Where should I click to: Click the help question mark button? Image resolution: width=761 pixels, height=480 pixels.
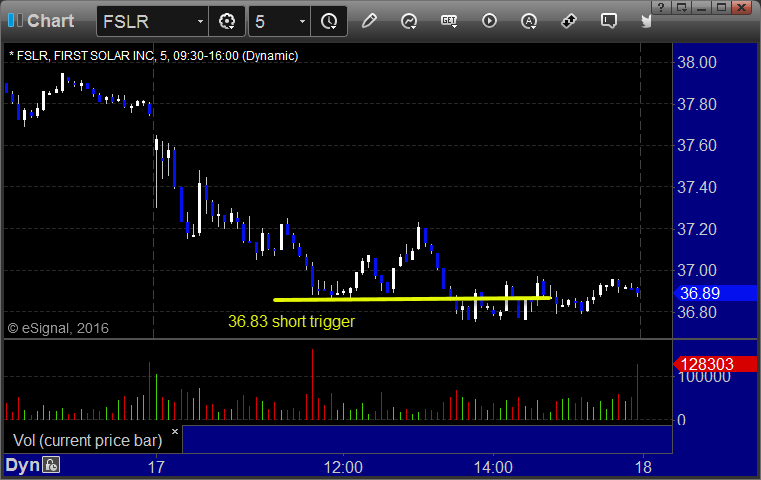click(x=661, y=7)
